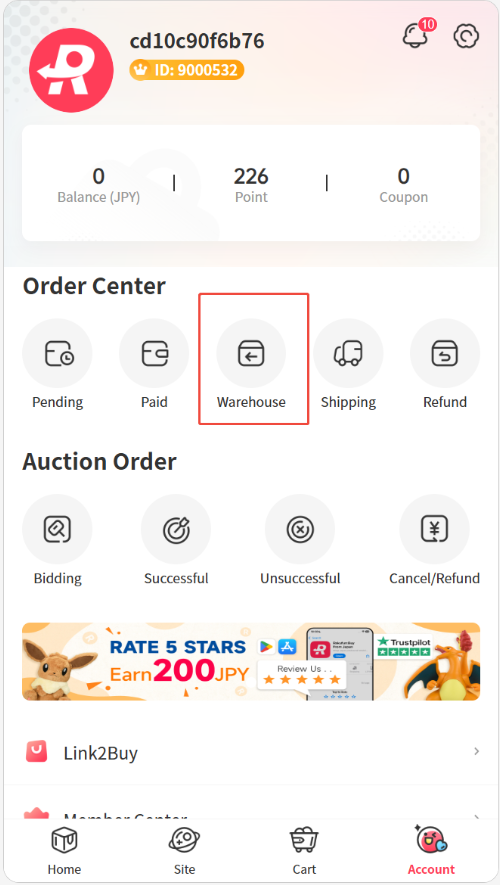Open Unsuccessful auctions icon
This screenshot has height=885, width=500.
click(300, 529)
